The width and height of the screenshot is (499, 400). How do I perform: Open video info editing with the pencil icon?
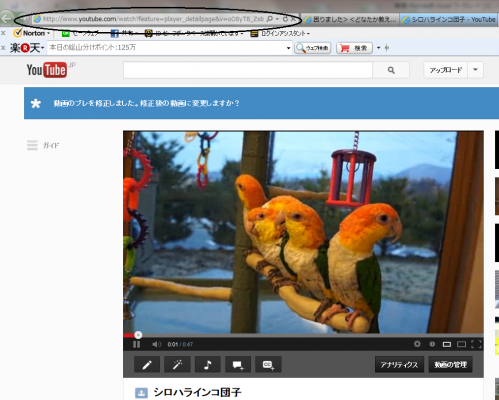pos(147,365)
